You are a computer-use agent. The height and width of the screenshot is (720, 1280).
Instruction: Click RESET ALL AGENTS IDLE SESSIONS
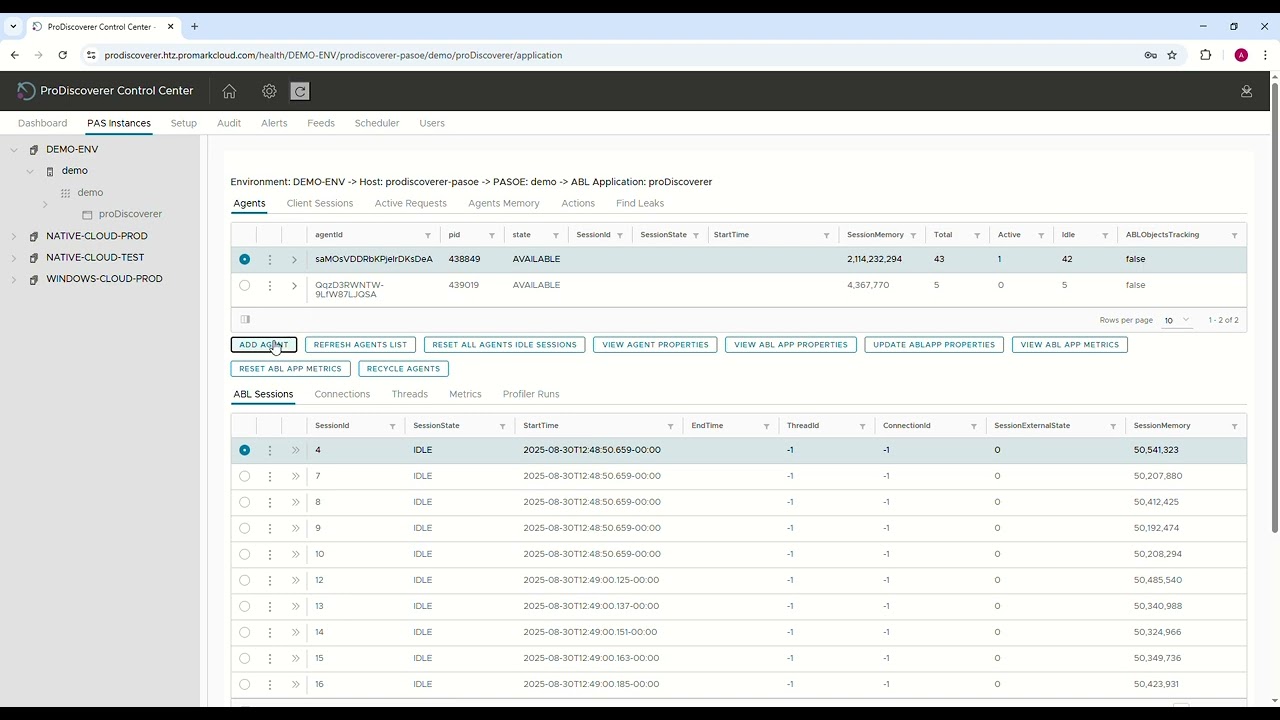(x=505, y=345)
